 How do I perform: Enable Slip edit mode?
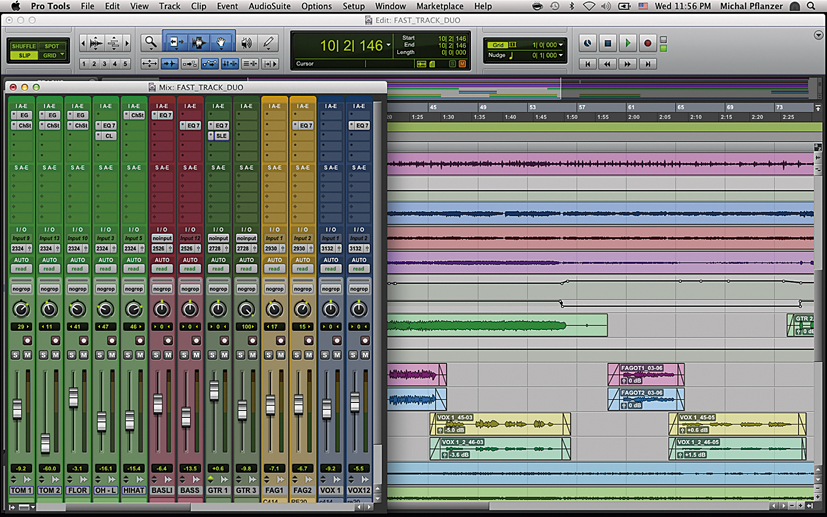pyautogui.click(x=24, y=55)
